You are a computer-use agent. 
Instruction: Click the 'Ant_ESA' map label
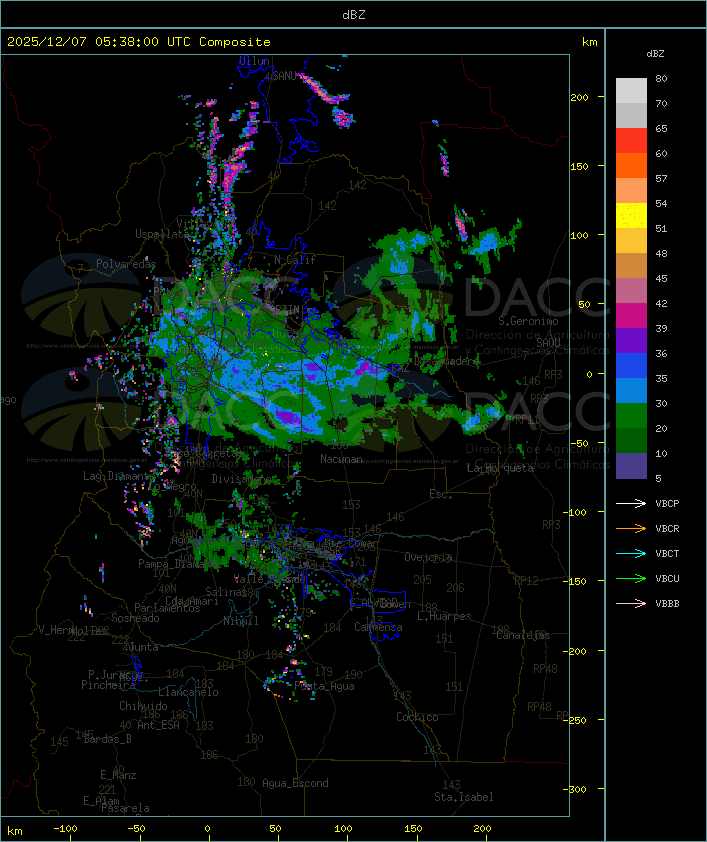click(158, 725)
